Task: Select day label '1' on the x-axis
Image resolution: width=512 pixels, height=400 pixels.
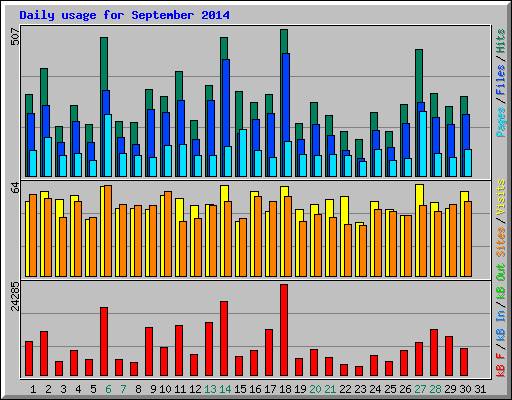Action: [33, 389]
